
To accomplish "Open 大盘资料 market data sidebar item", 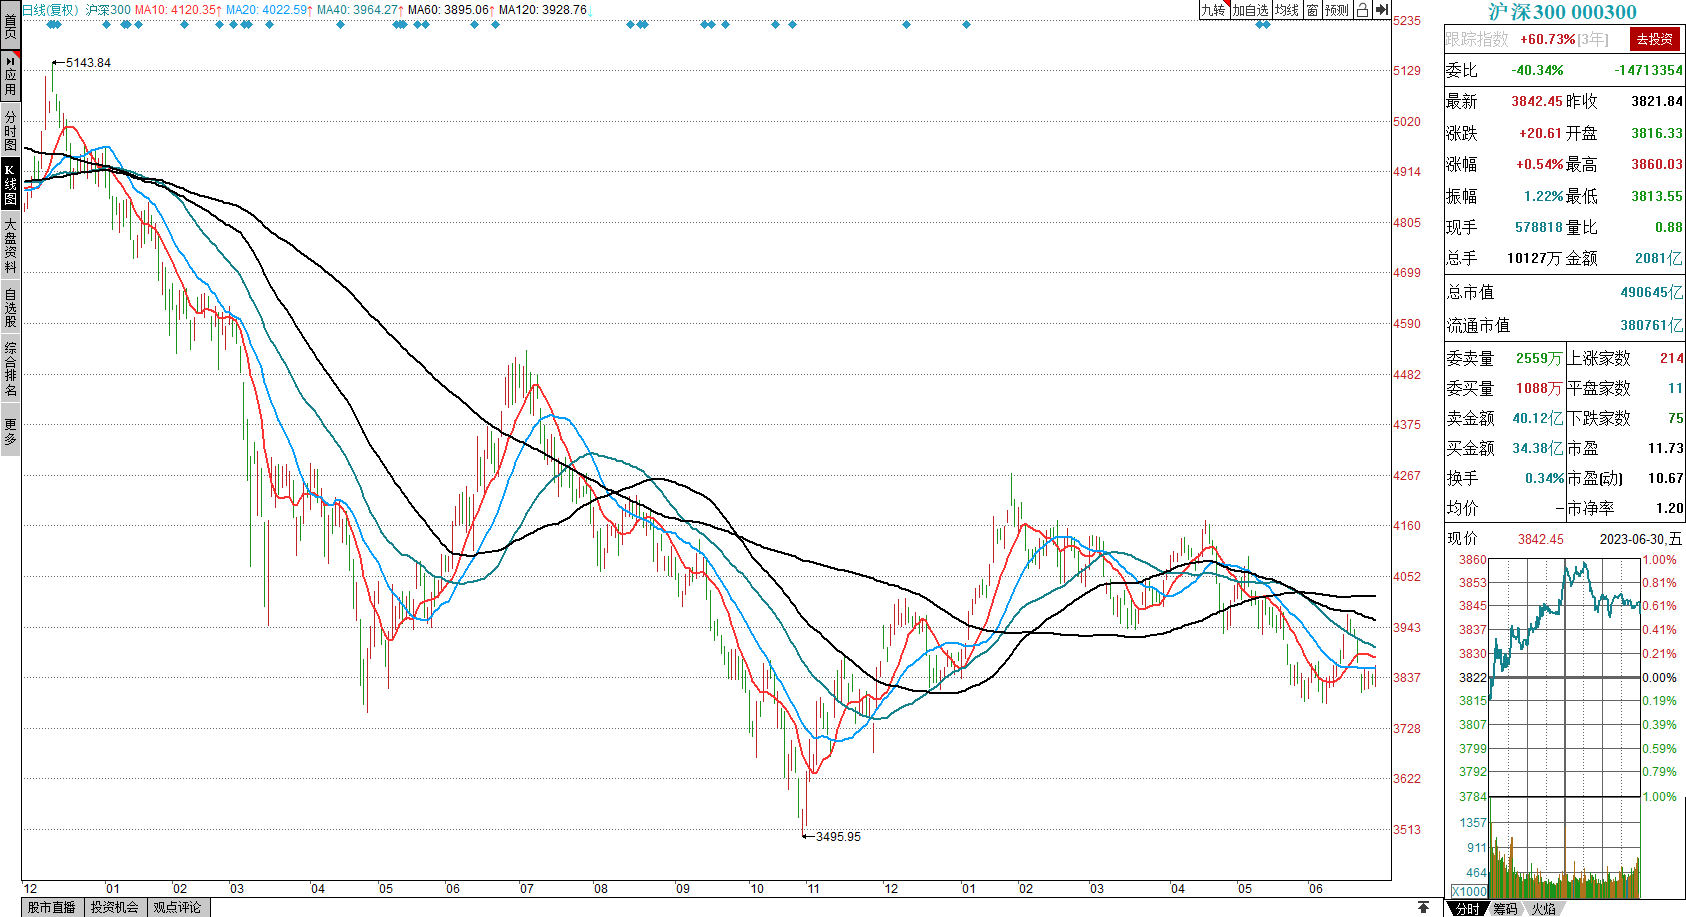I will 10,245.
